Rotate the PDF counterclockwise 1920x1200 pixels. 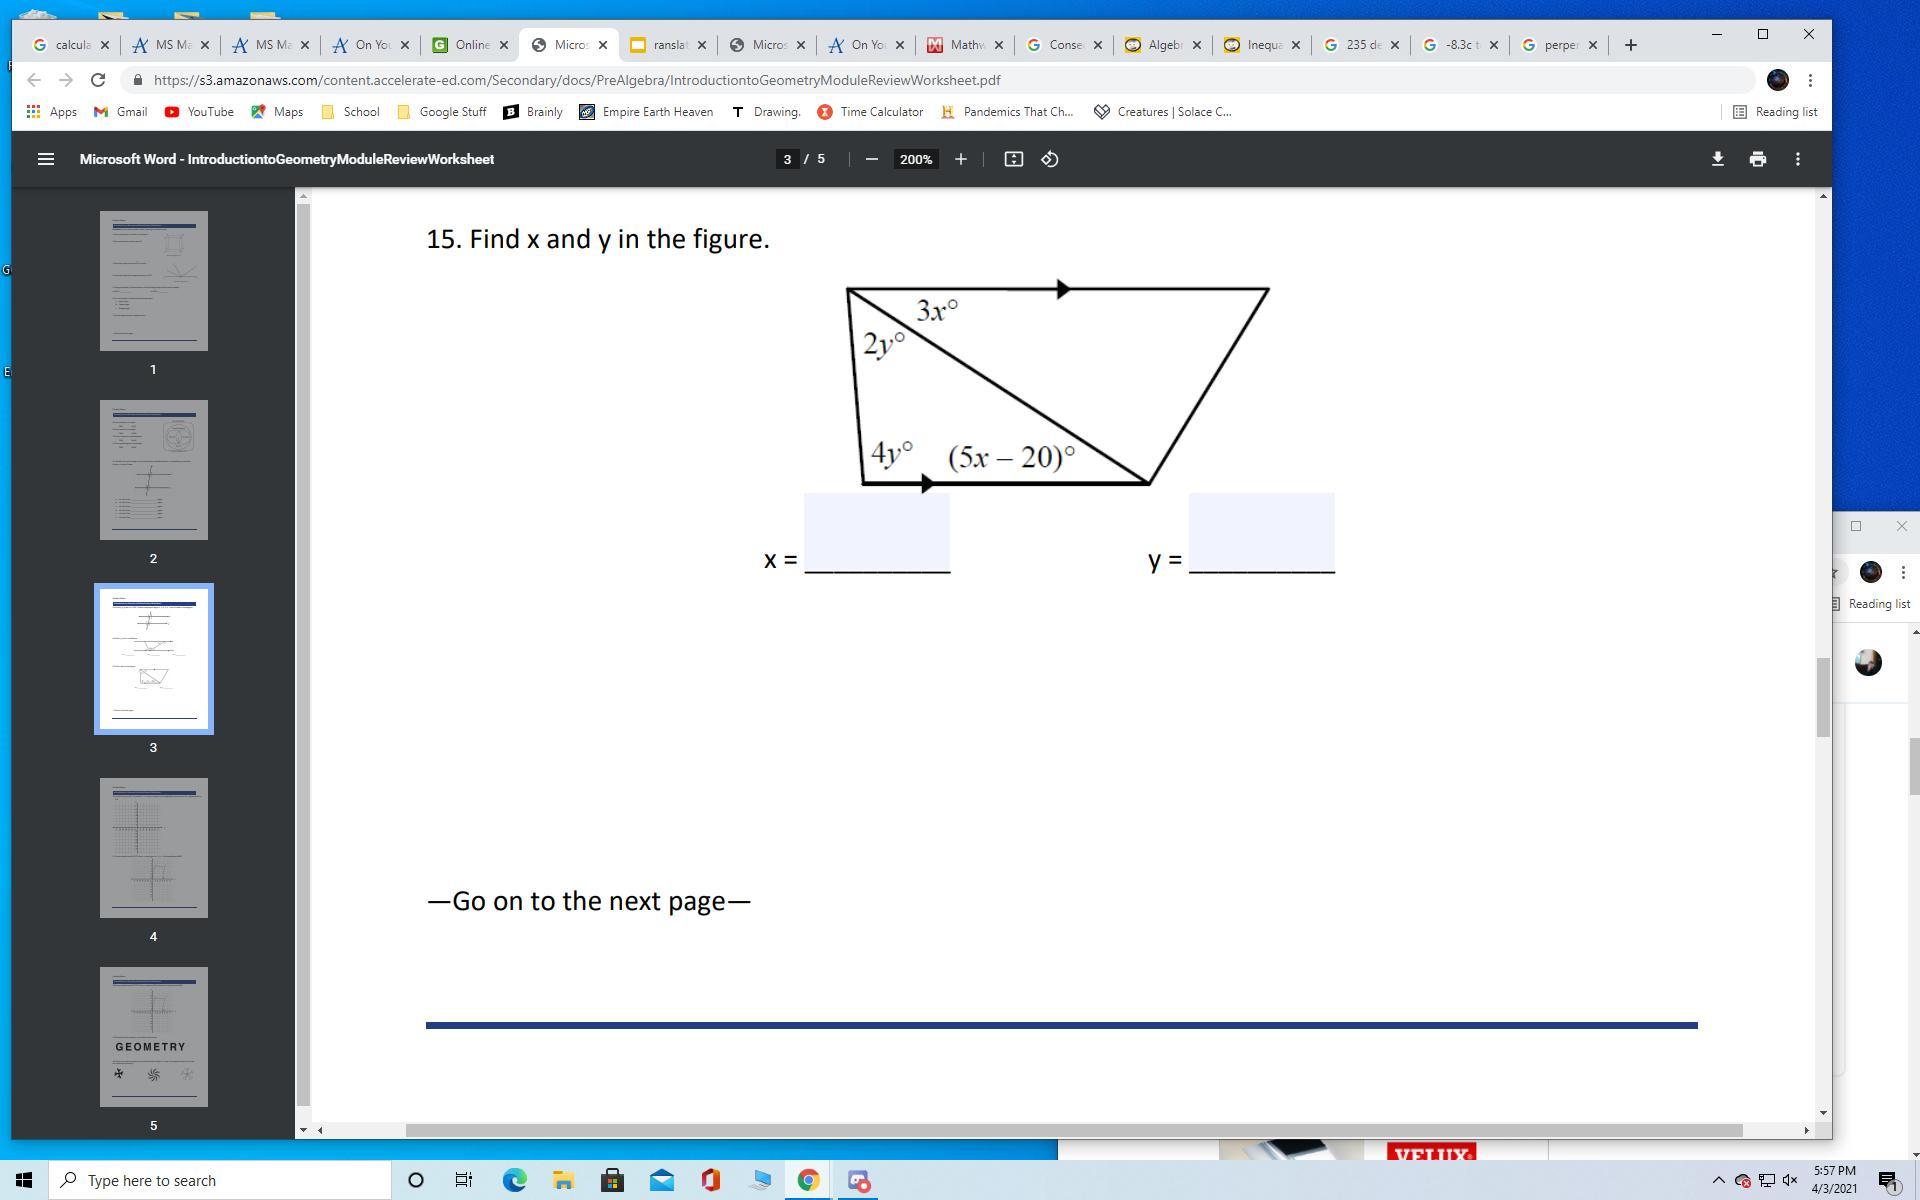pos(1050,159)
